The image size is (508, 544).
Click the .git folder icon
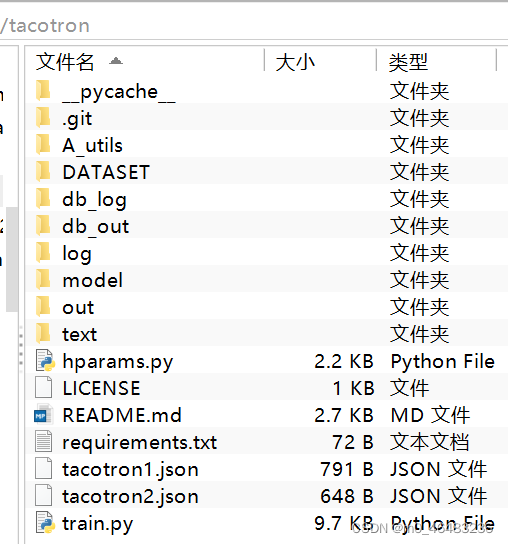(x=43, y=118)
